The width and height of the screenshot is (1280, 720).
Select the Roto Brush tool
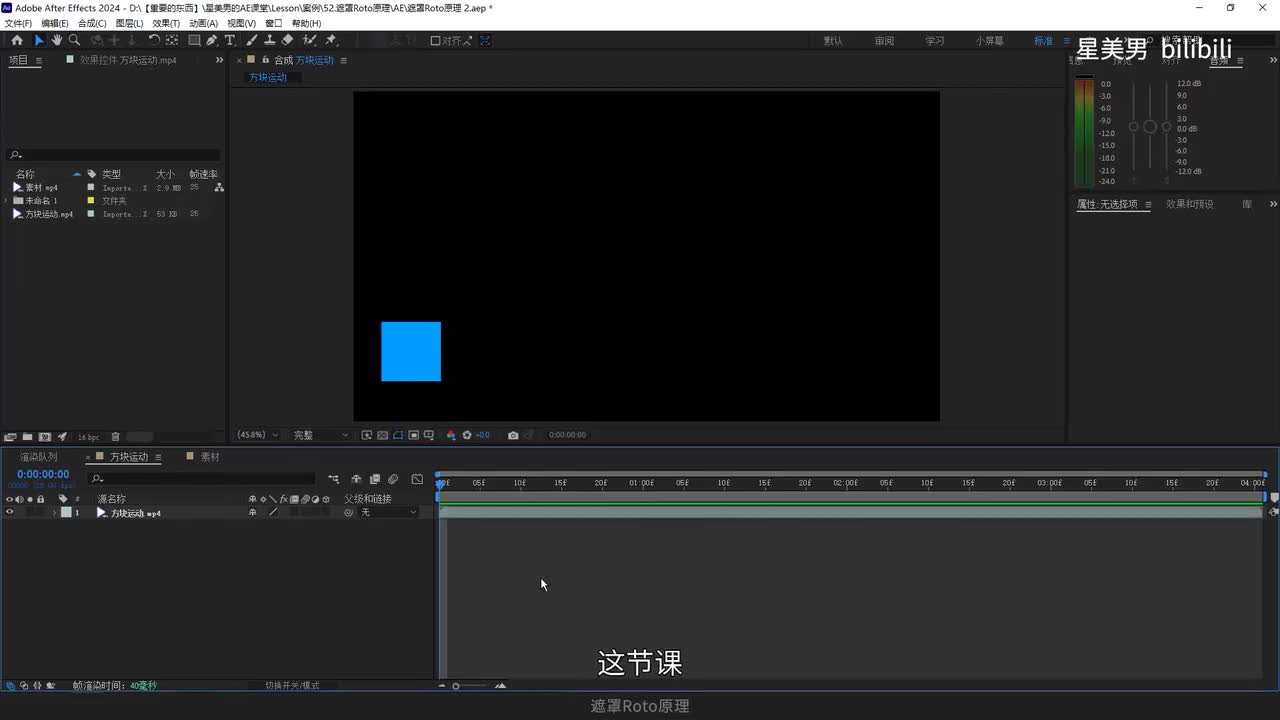[x=309, y=41]
